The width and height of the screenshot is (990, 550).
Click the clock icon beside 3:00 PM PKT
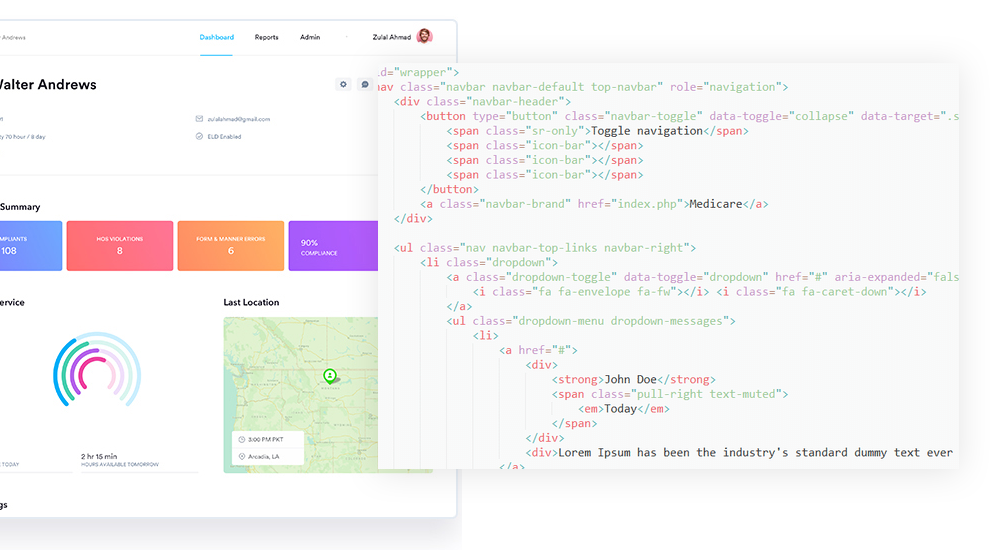click(242, 439)
